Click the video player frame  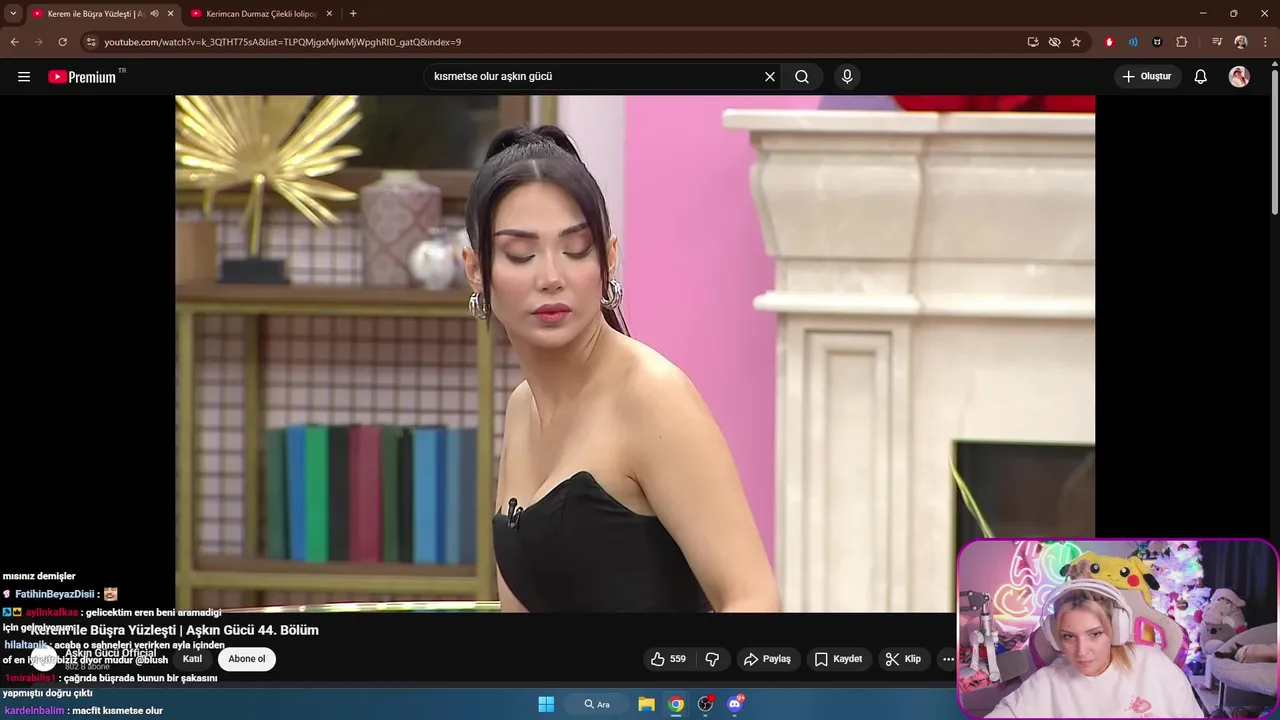click(635, 353)
